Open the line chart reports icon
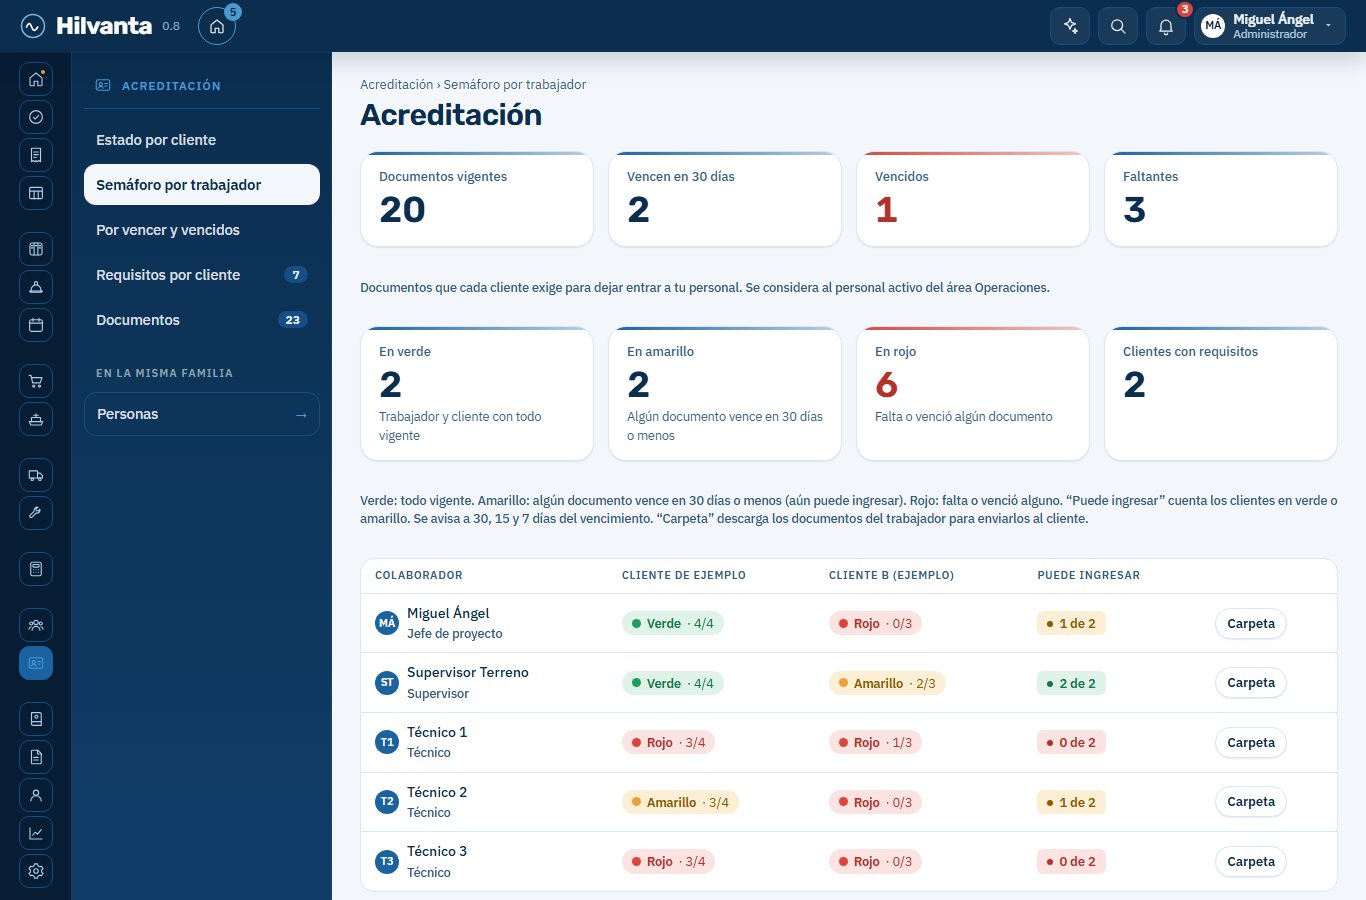Viewport: 1366px width, 900px height. (x=36, y=833)
